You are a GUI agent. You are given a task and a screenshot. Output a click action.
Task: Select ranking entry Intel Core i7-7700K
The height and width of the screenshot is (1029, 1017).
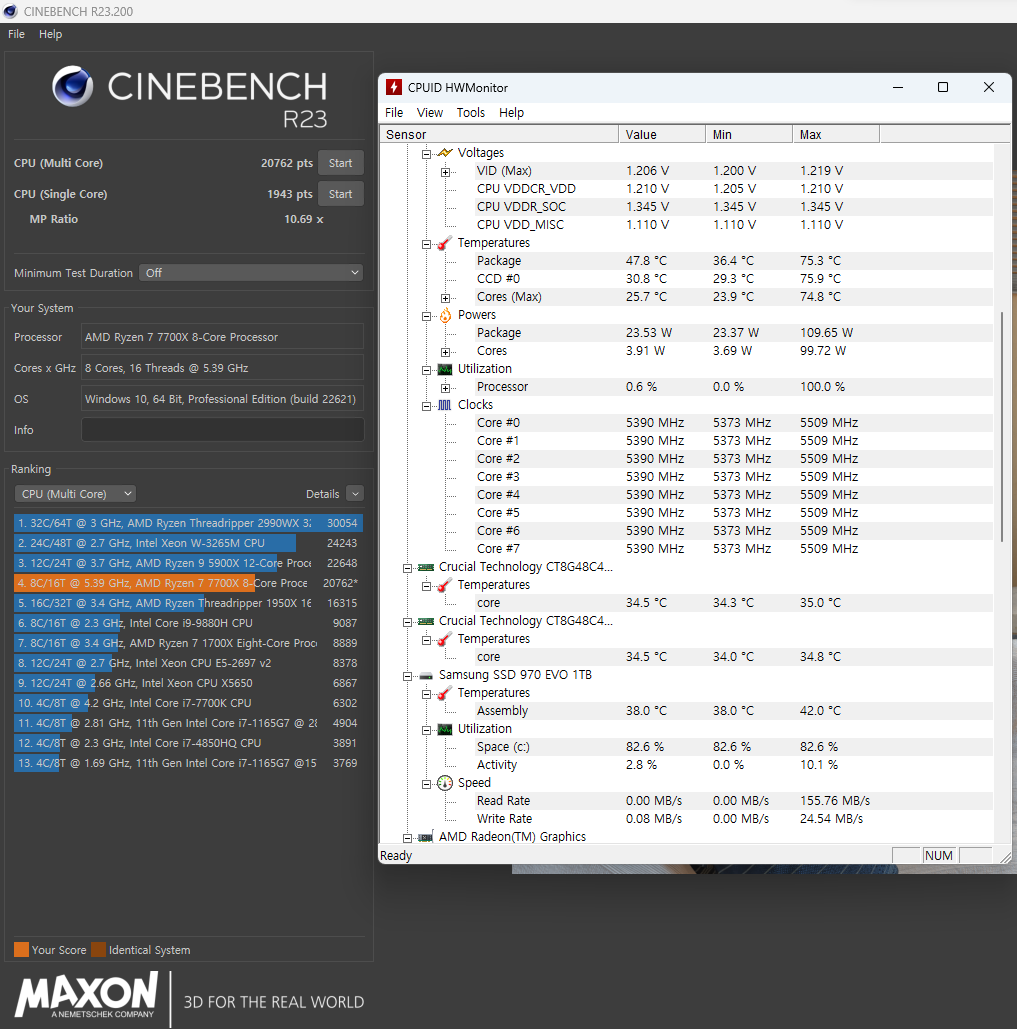point(188,703)
